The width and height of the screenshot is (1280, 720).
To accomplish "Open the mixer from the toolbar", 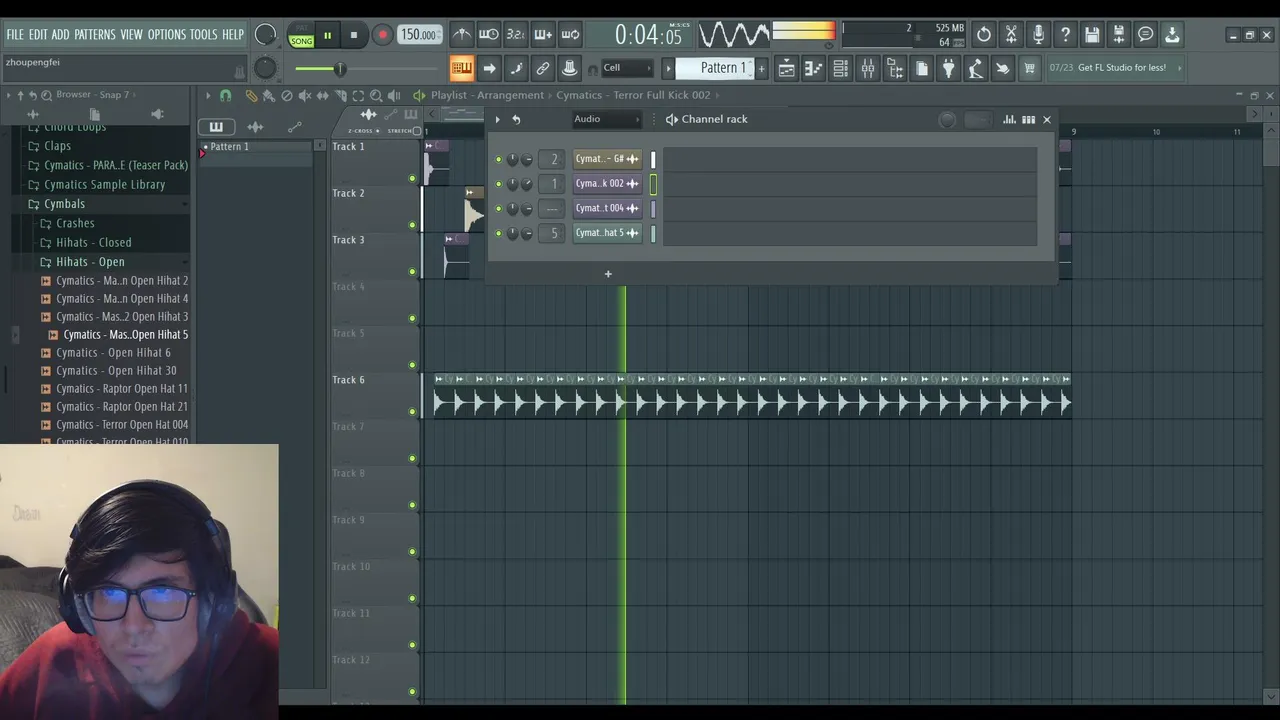I will coord(868,68).
